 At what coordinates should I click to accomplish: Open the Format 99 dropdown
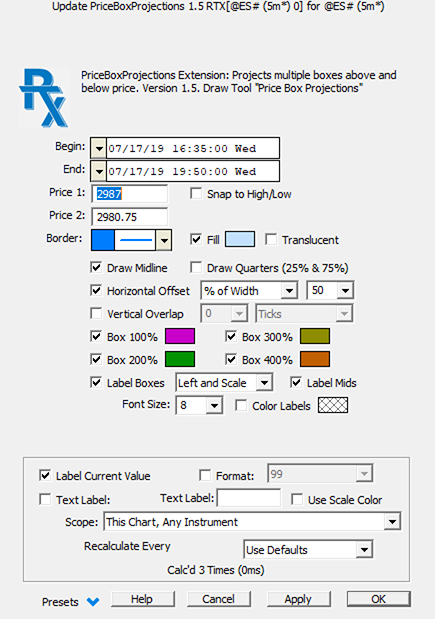pyautogui.click(x=320, y=474)
